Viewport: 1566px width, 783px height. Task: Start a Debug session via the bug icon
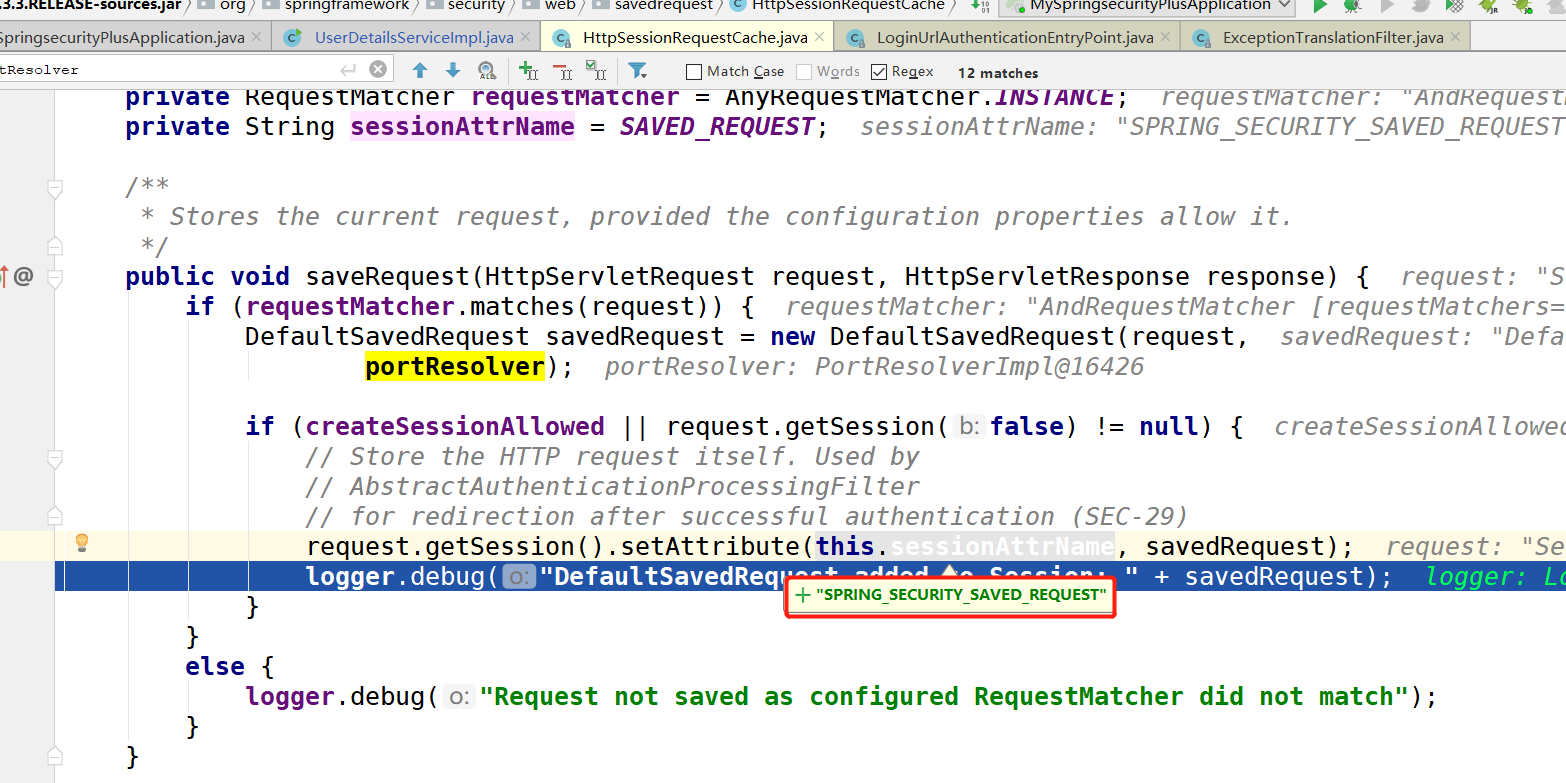[1351, 8]
